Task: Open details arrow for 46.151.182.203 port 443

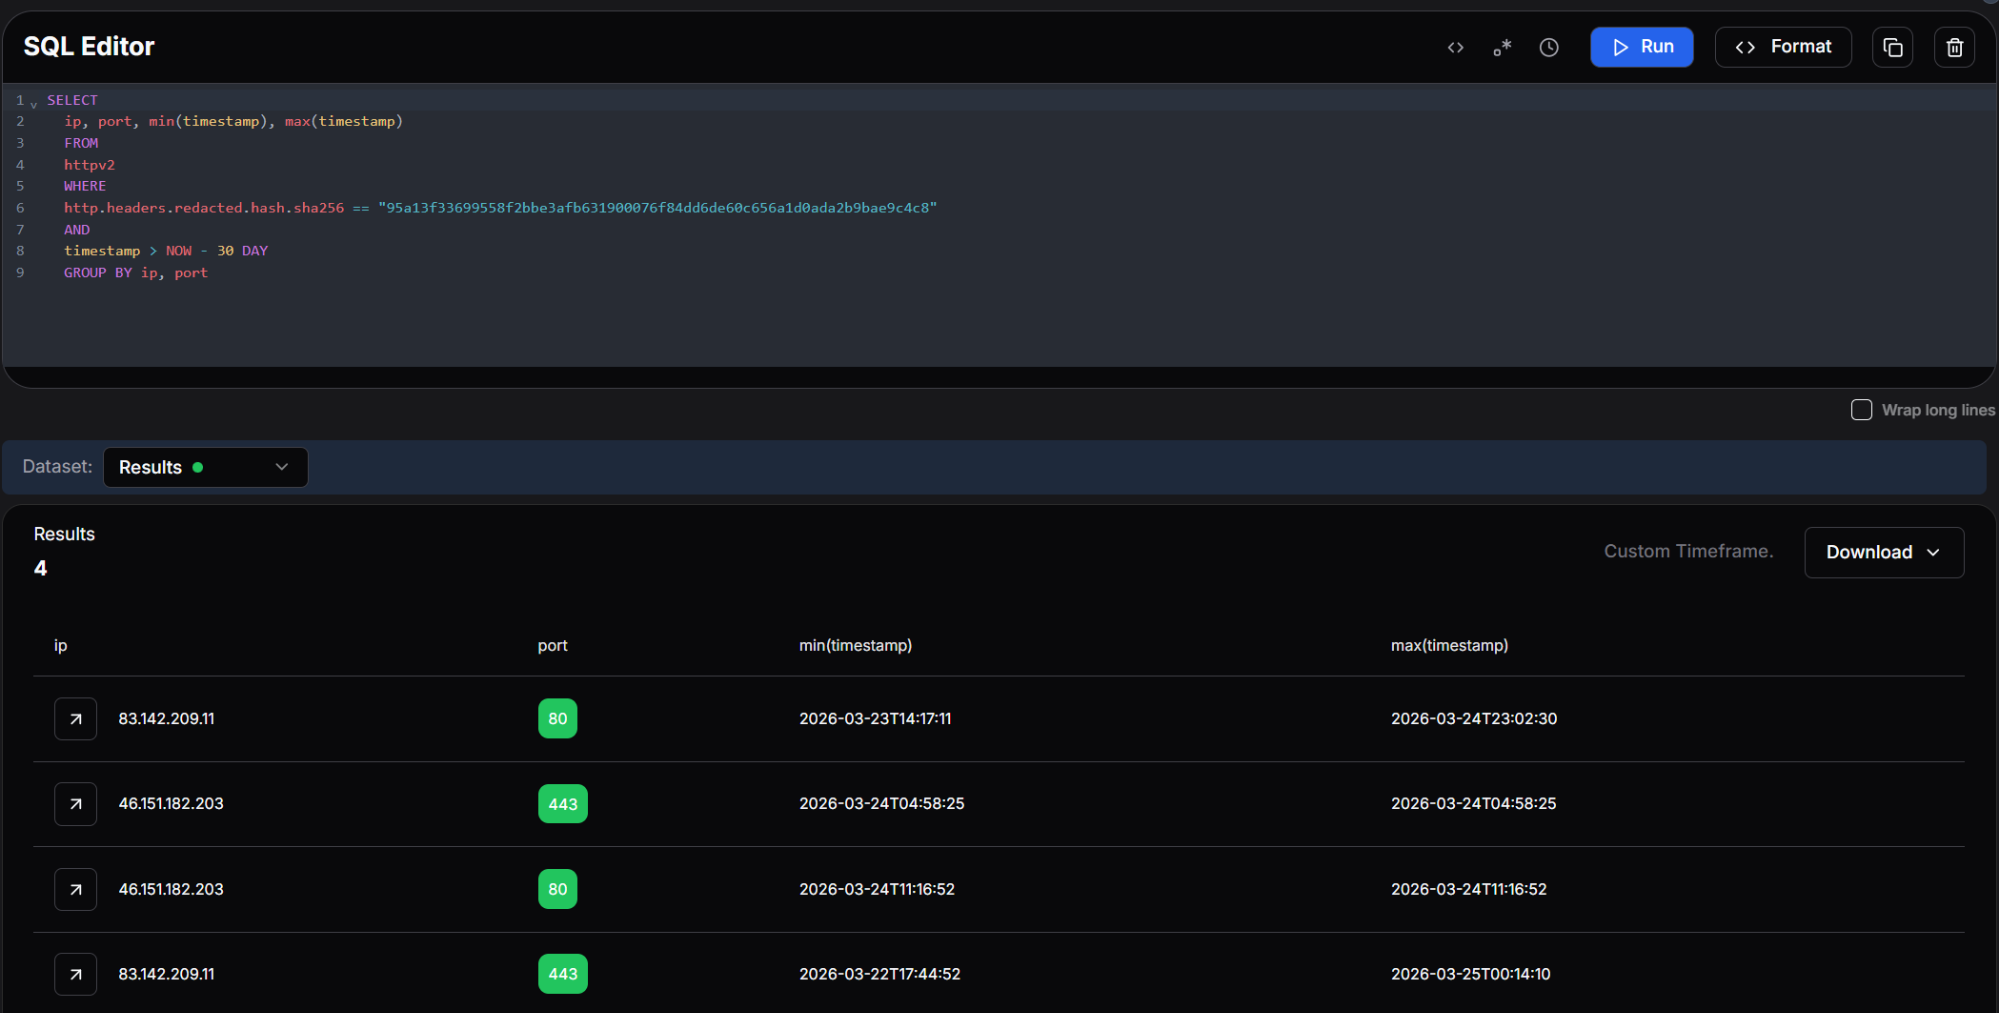Action: [x=75, y=803]
